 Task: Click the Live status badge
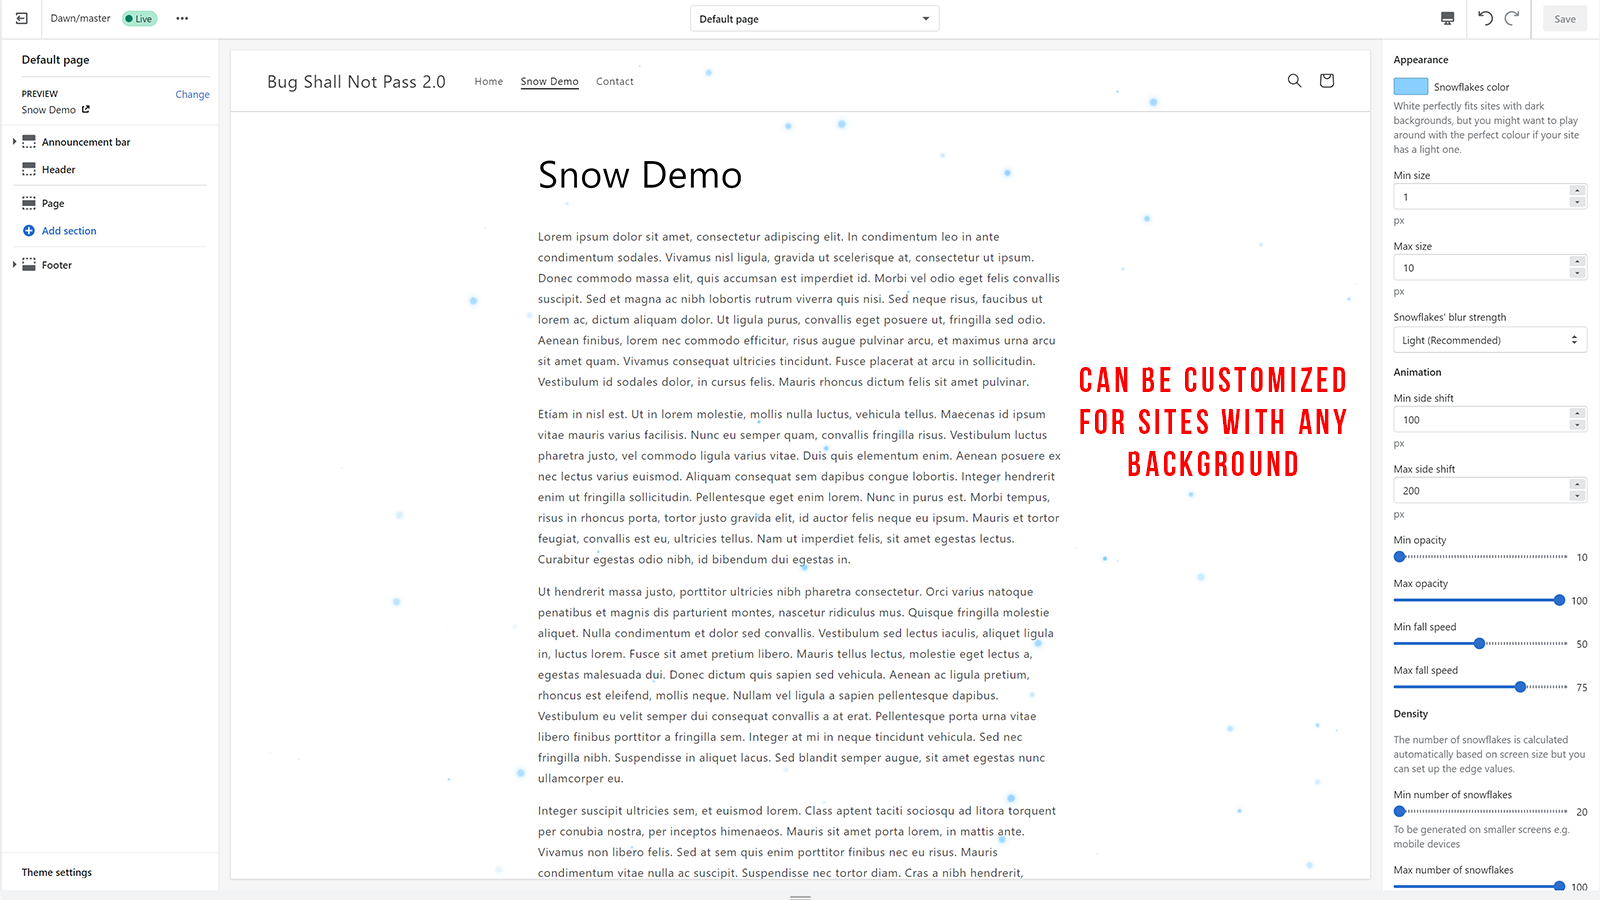[x=140, y=19]
